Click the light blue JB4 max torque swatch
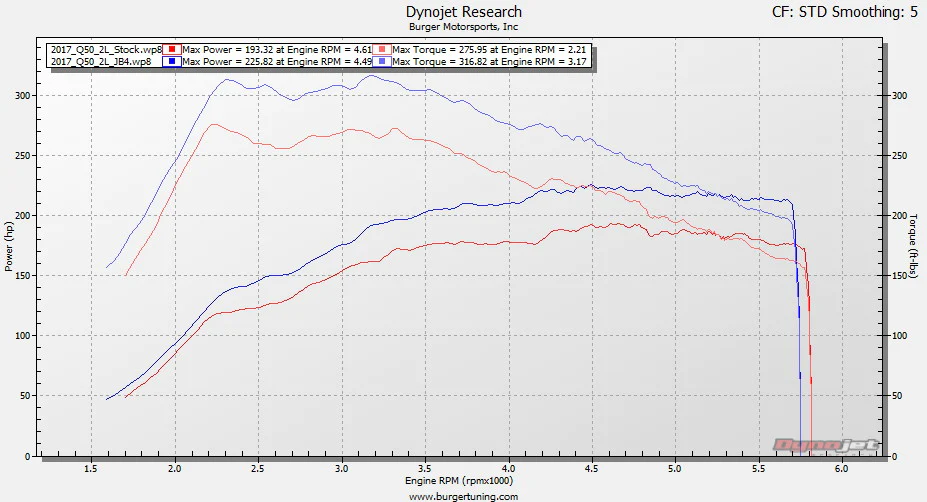Image resolution: width=927 pixels, height=502 pixels. [x=381, y=61]
